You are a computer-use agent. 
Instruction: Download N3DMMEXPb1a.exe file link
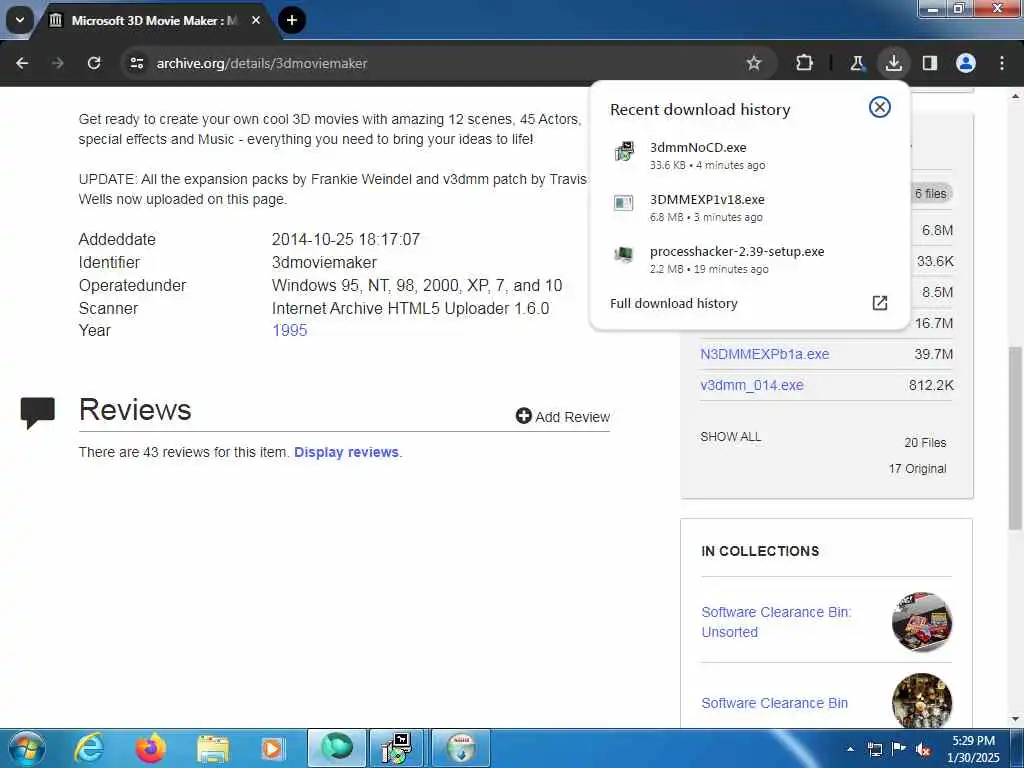[x=765, y=354]
